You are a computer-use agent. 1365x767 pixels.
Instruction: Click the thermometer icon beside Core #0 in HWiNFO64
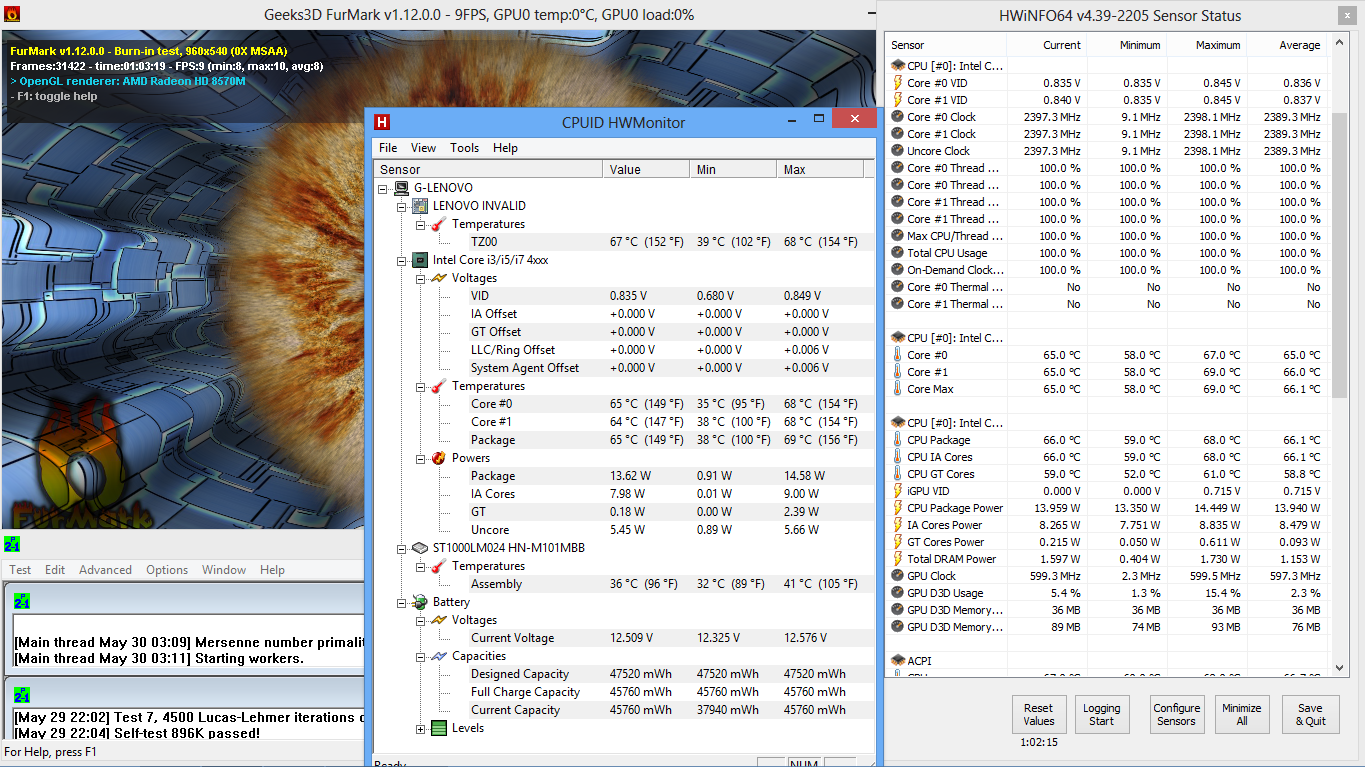(x=897, y=355)
